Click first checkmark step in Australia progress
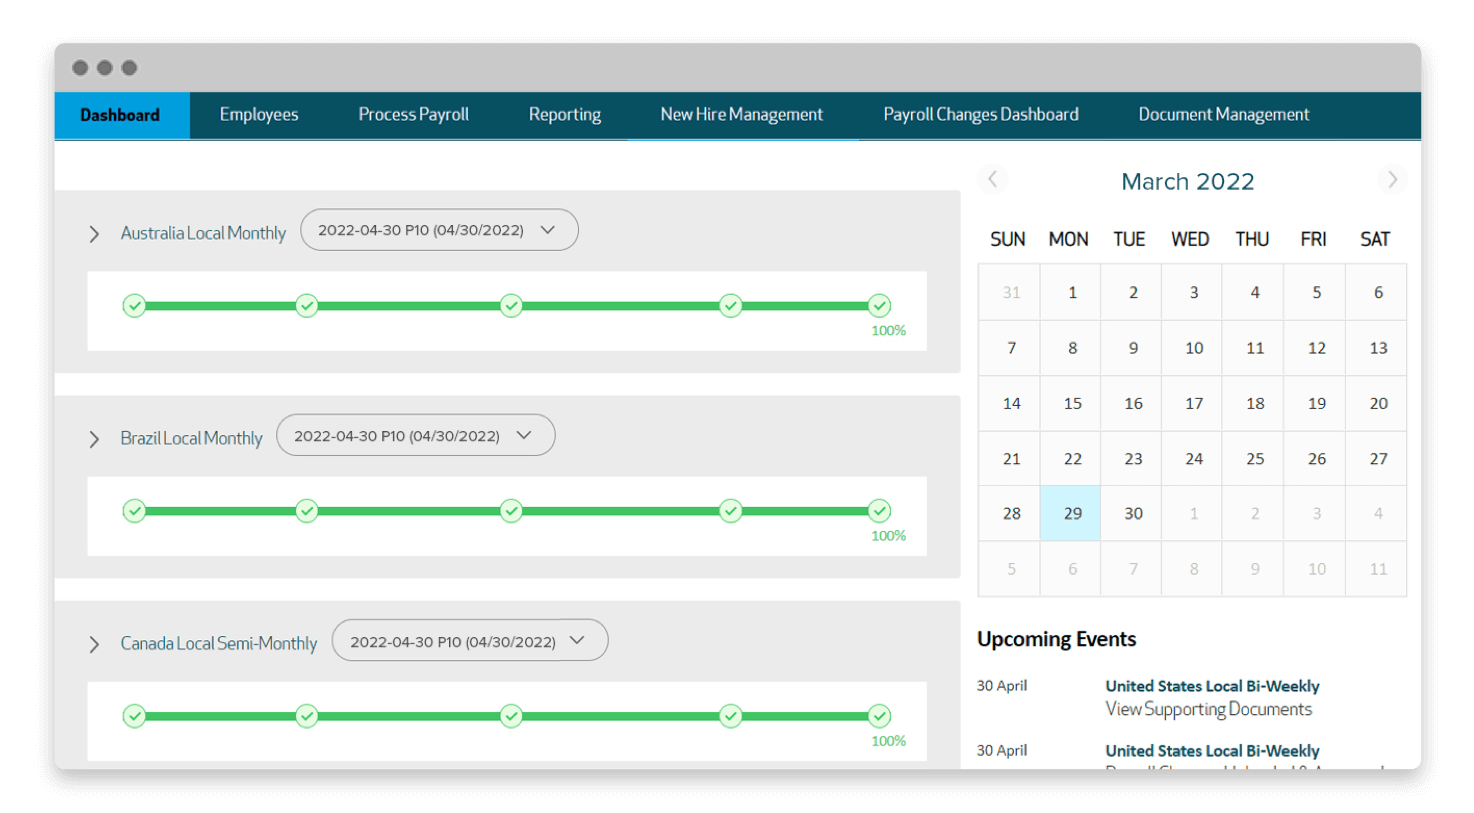Screen dimensions: 1474x813 pyautogui.click(x=134, y=306)
